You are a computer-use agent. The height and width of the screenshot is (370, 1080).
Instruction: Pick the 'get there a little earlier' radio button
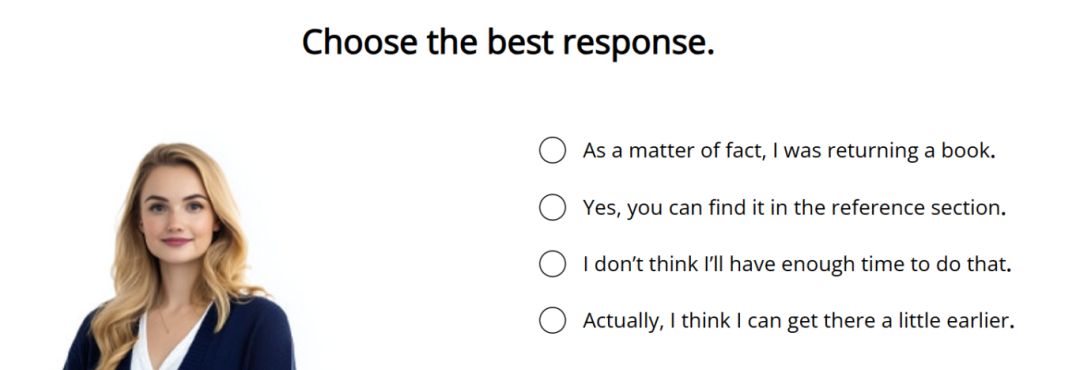[x=552, y=320]
